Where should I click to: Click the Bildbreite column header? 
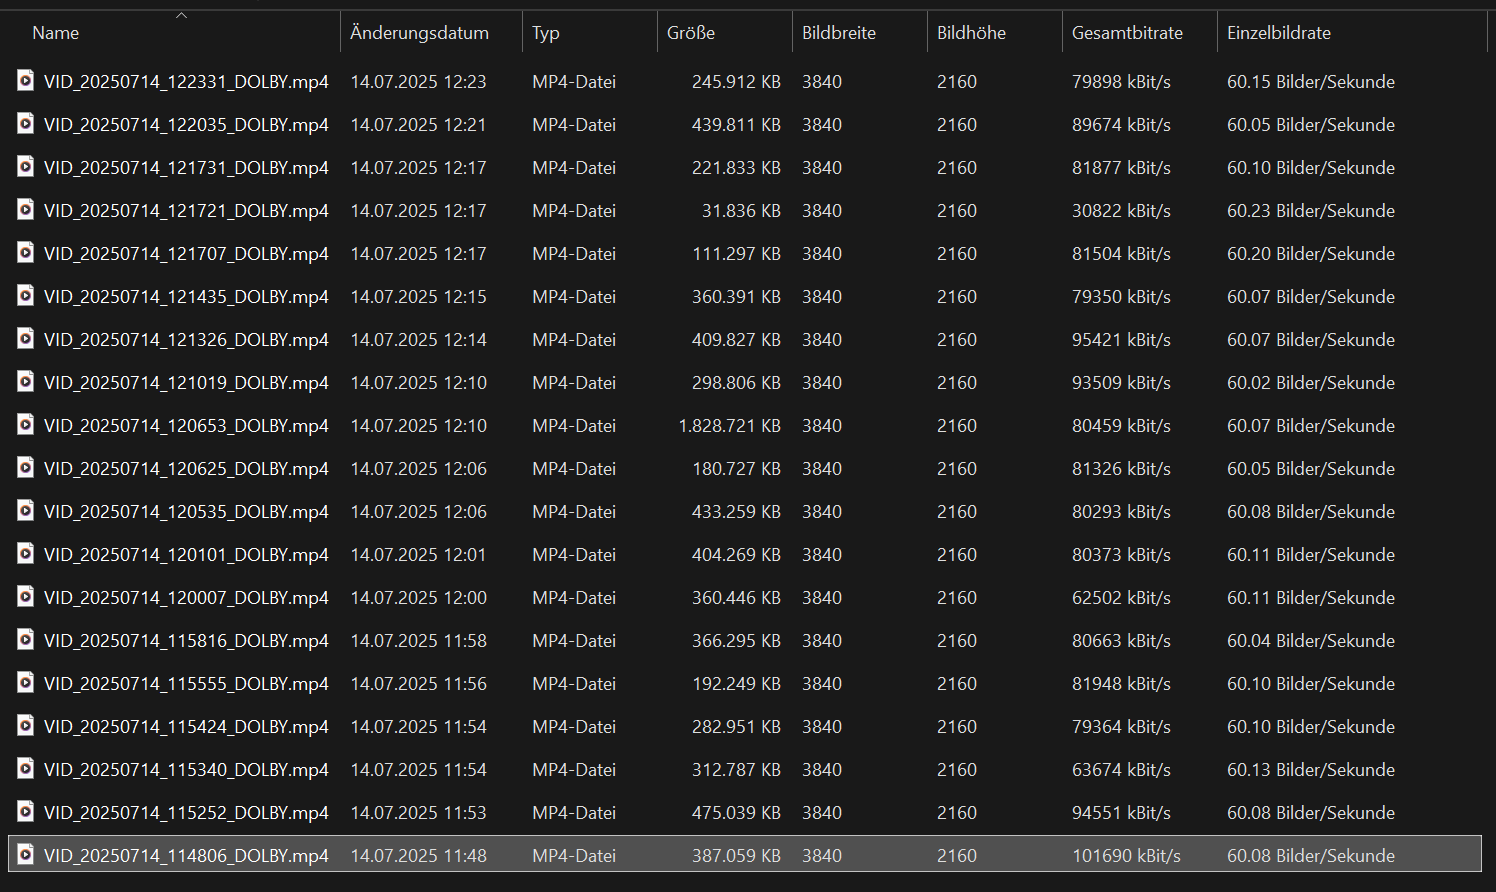pos(839,33)
